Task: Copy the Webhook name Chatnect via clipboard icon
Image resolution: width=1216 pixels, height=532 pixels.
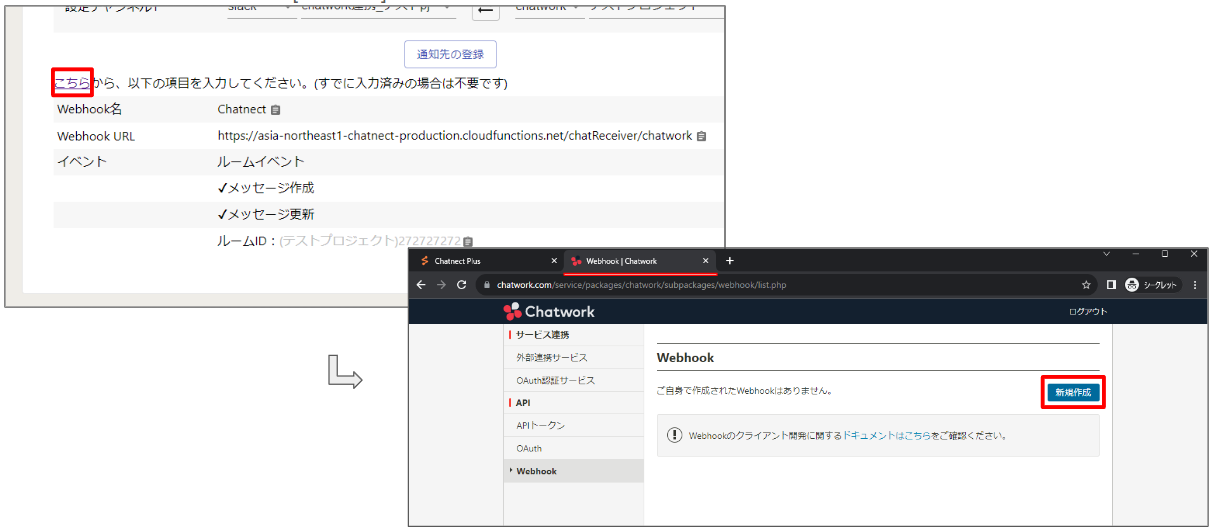Action: [x=276, y=109]
